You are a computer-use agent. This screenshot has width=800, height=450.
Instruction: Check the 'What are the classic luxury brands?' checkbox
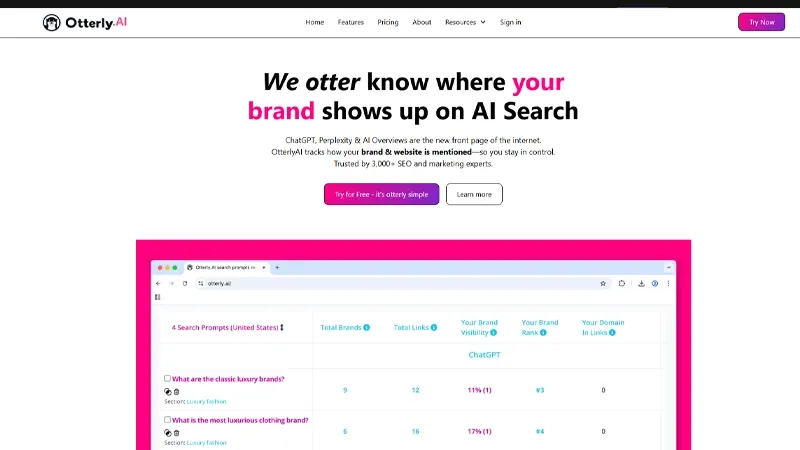point(167,379)
